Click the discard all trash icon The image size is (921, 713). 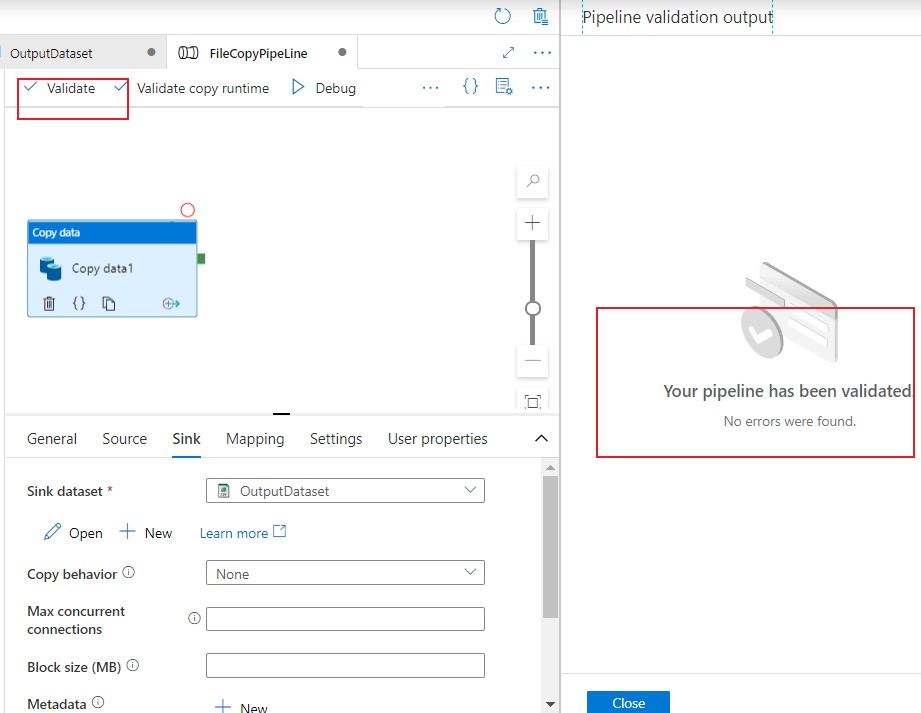point(540,16)
